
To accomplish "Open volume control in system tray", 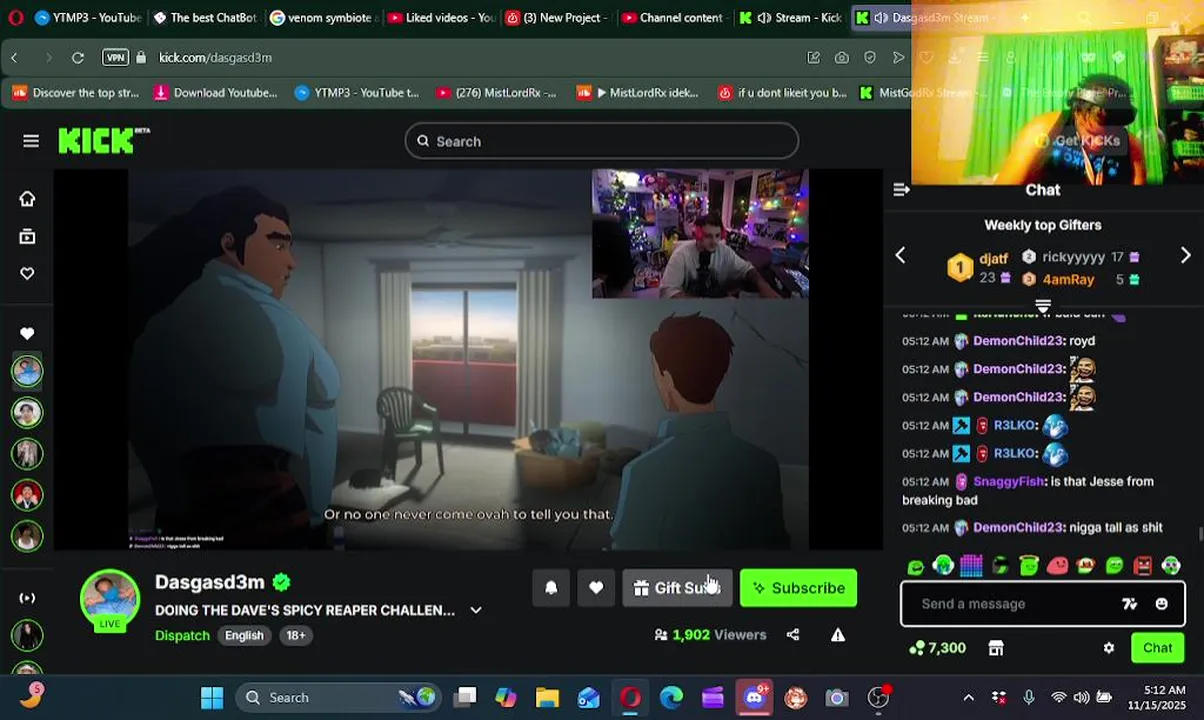I will point(1081,698).
